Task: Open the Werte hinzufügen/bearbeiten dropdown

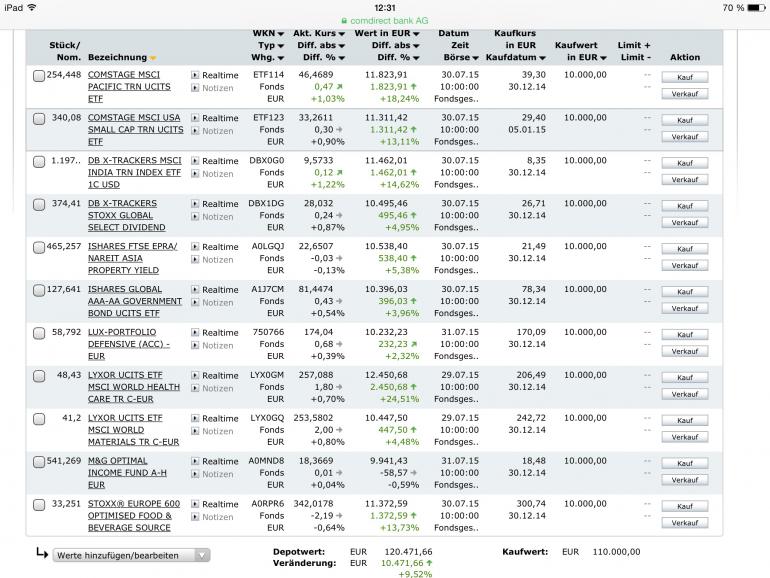Action: 132,555
